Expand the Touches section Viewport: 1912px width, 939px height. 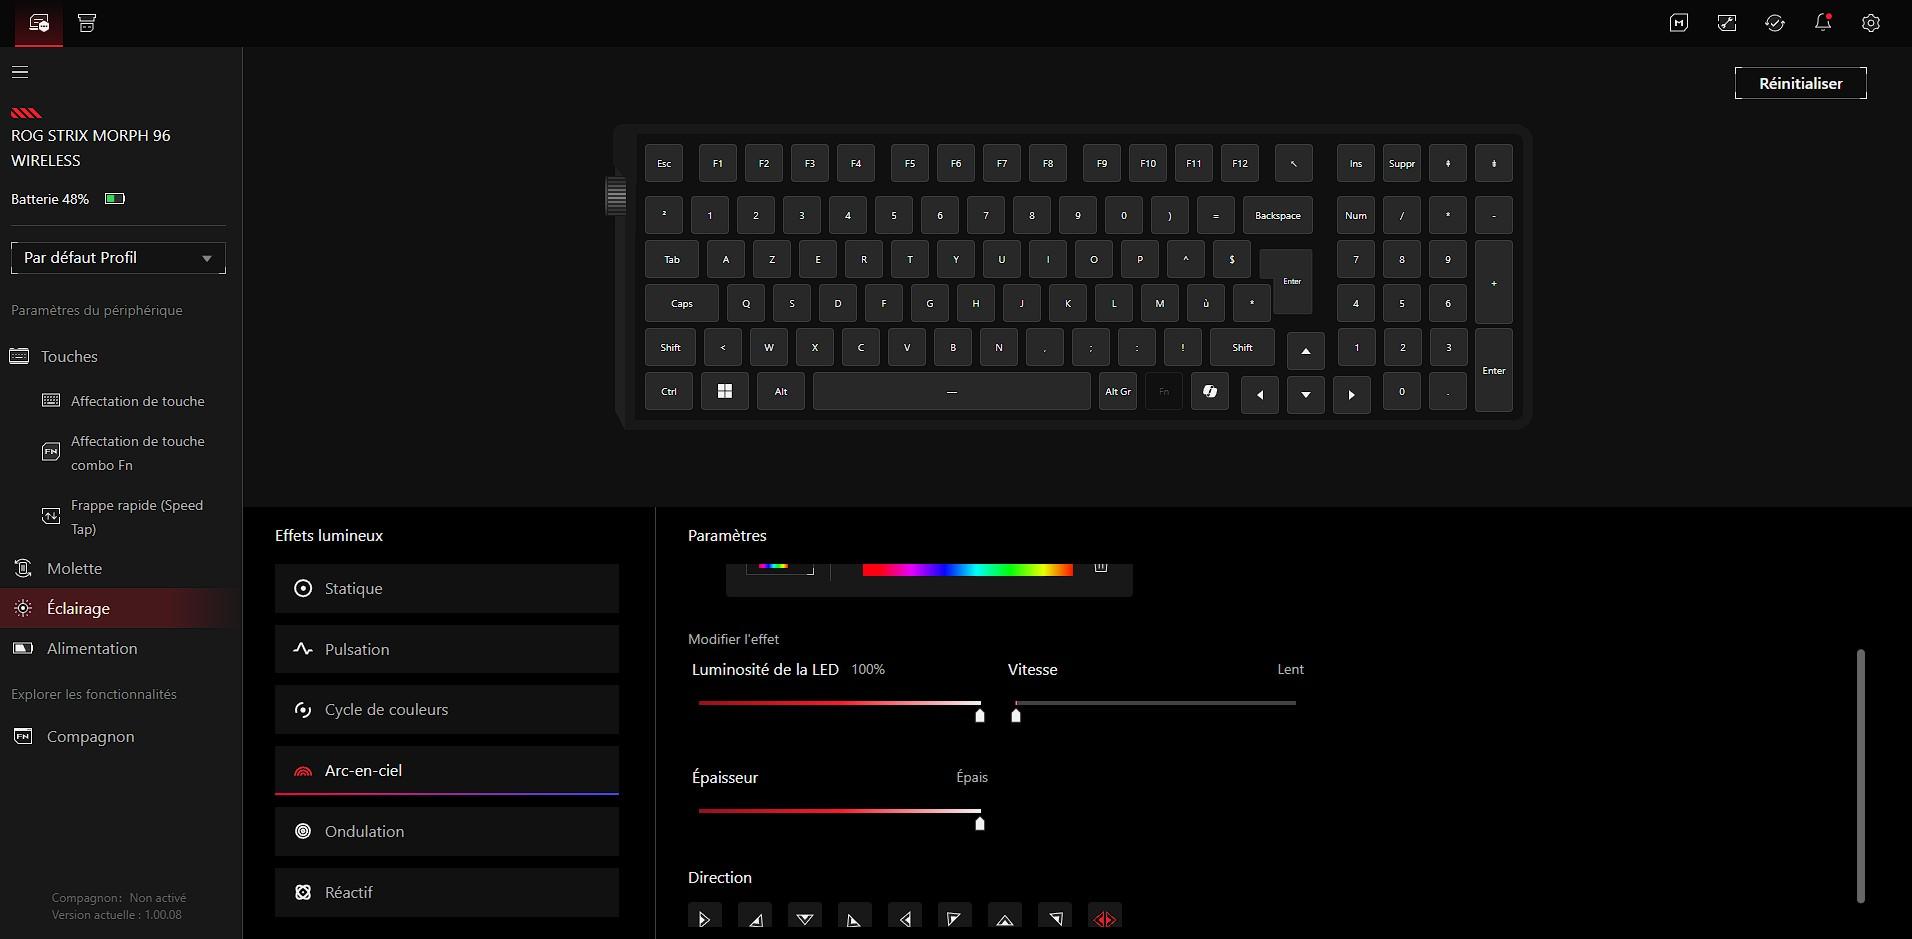coord(68,356)
